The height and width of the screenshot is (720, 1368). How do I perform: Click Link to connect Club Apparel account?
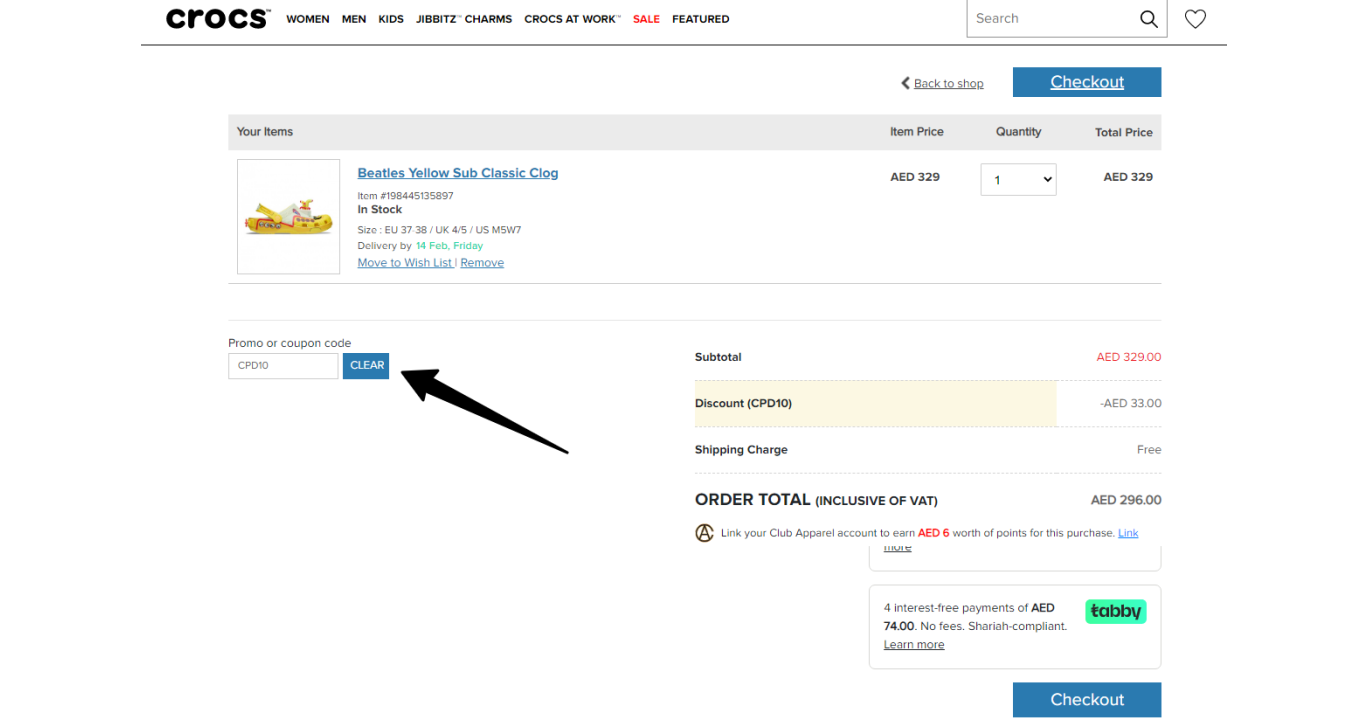[1128, 533]
